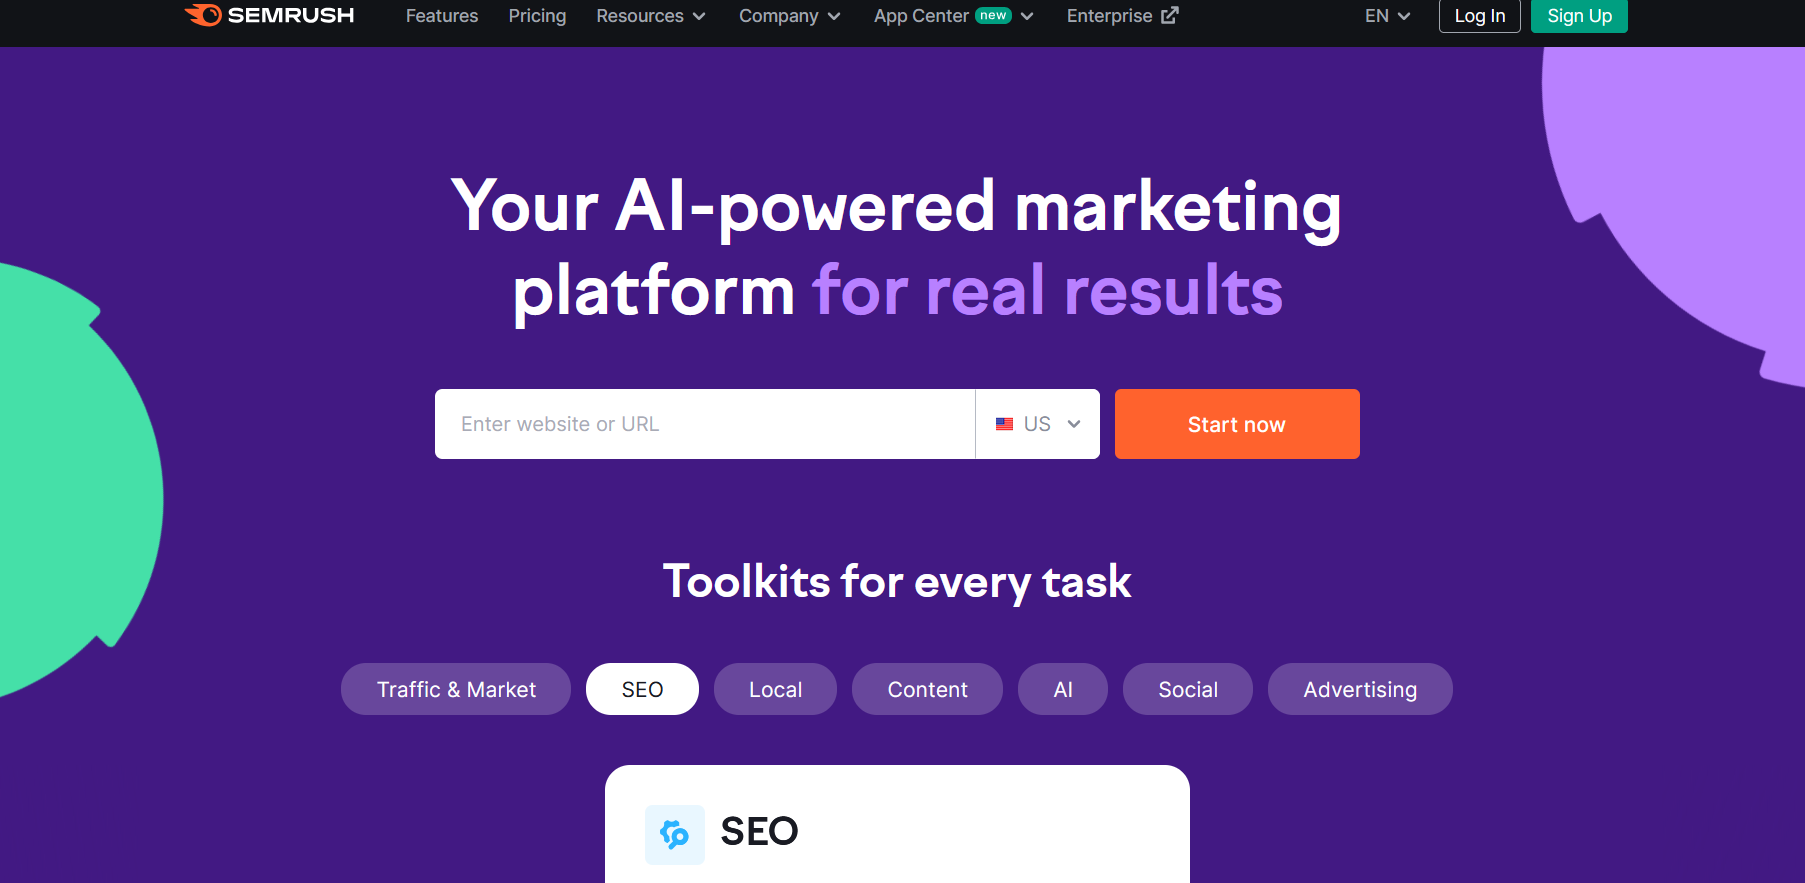Screen dimensions: 1805x883
Task: Expand the Company dropdown menu
Action: coord(790,16)
